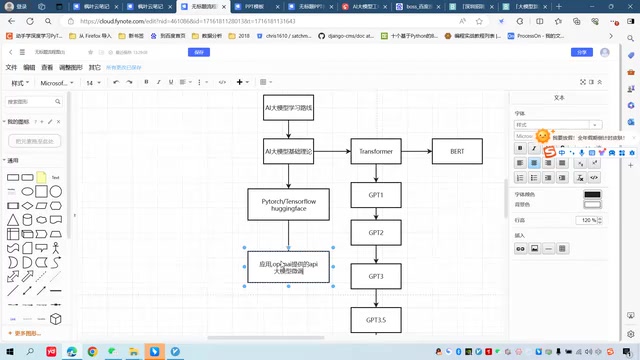640x360 pixels.
Task: Click the undo arrow in the toolbar
Action: click(x=116, y=82)
